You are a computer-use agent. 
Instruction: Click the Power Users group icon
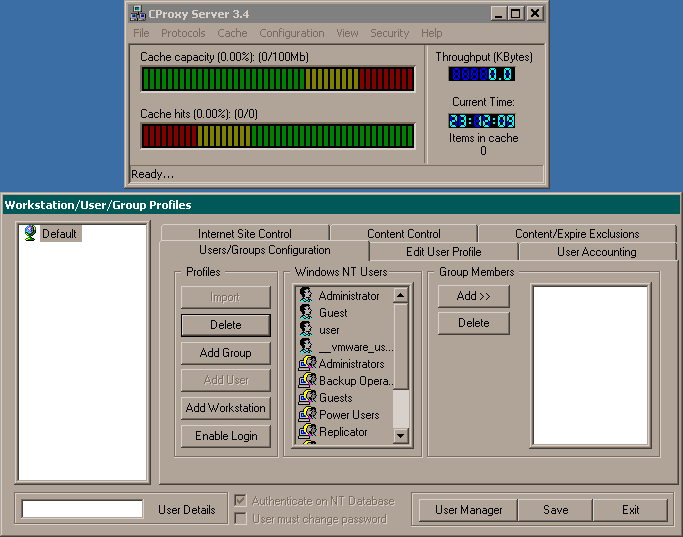tap(307, 414)
